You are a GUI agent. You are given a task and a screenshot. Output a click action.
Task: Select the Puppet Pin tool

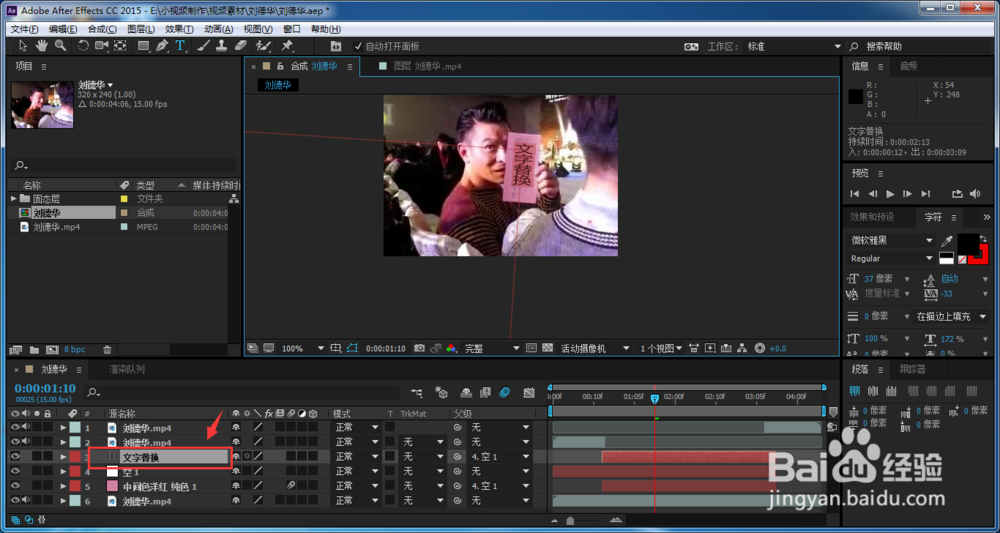(287, 46)
